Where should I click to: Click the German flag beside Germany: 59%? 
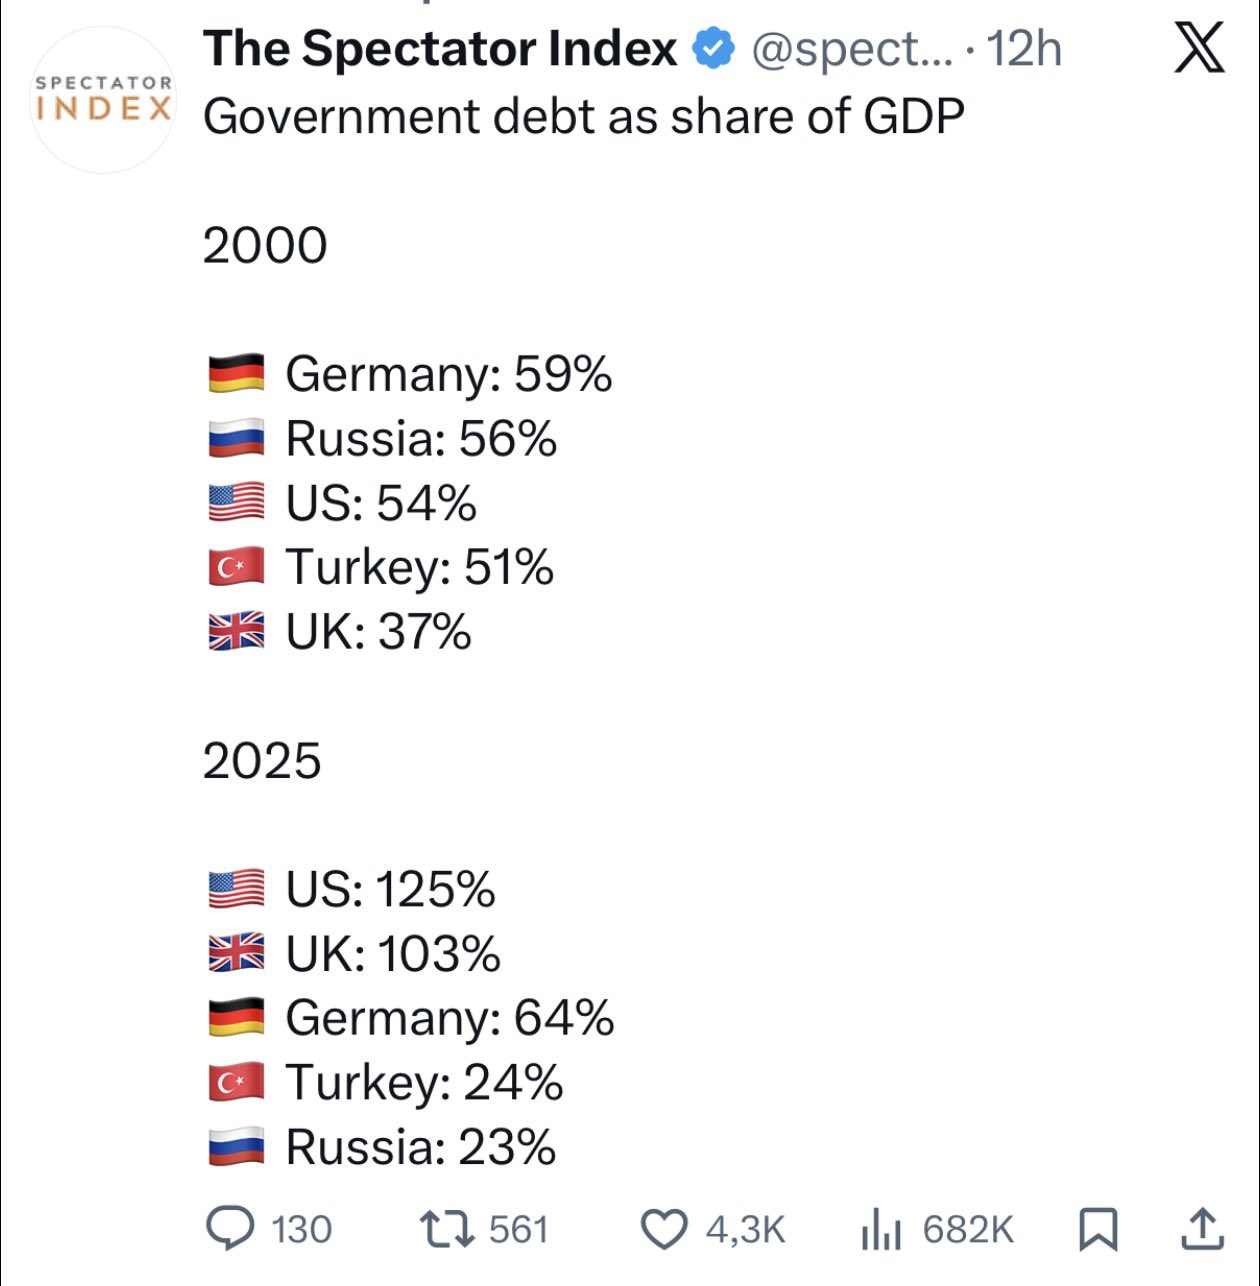236,374
